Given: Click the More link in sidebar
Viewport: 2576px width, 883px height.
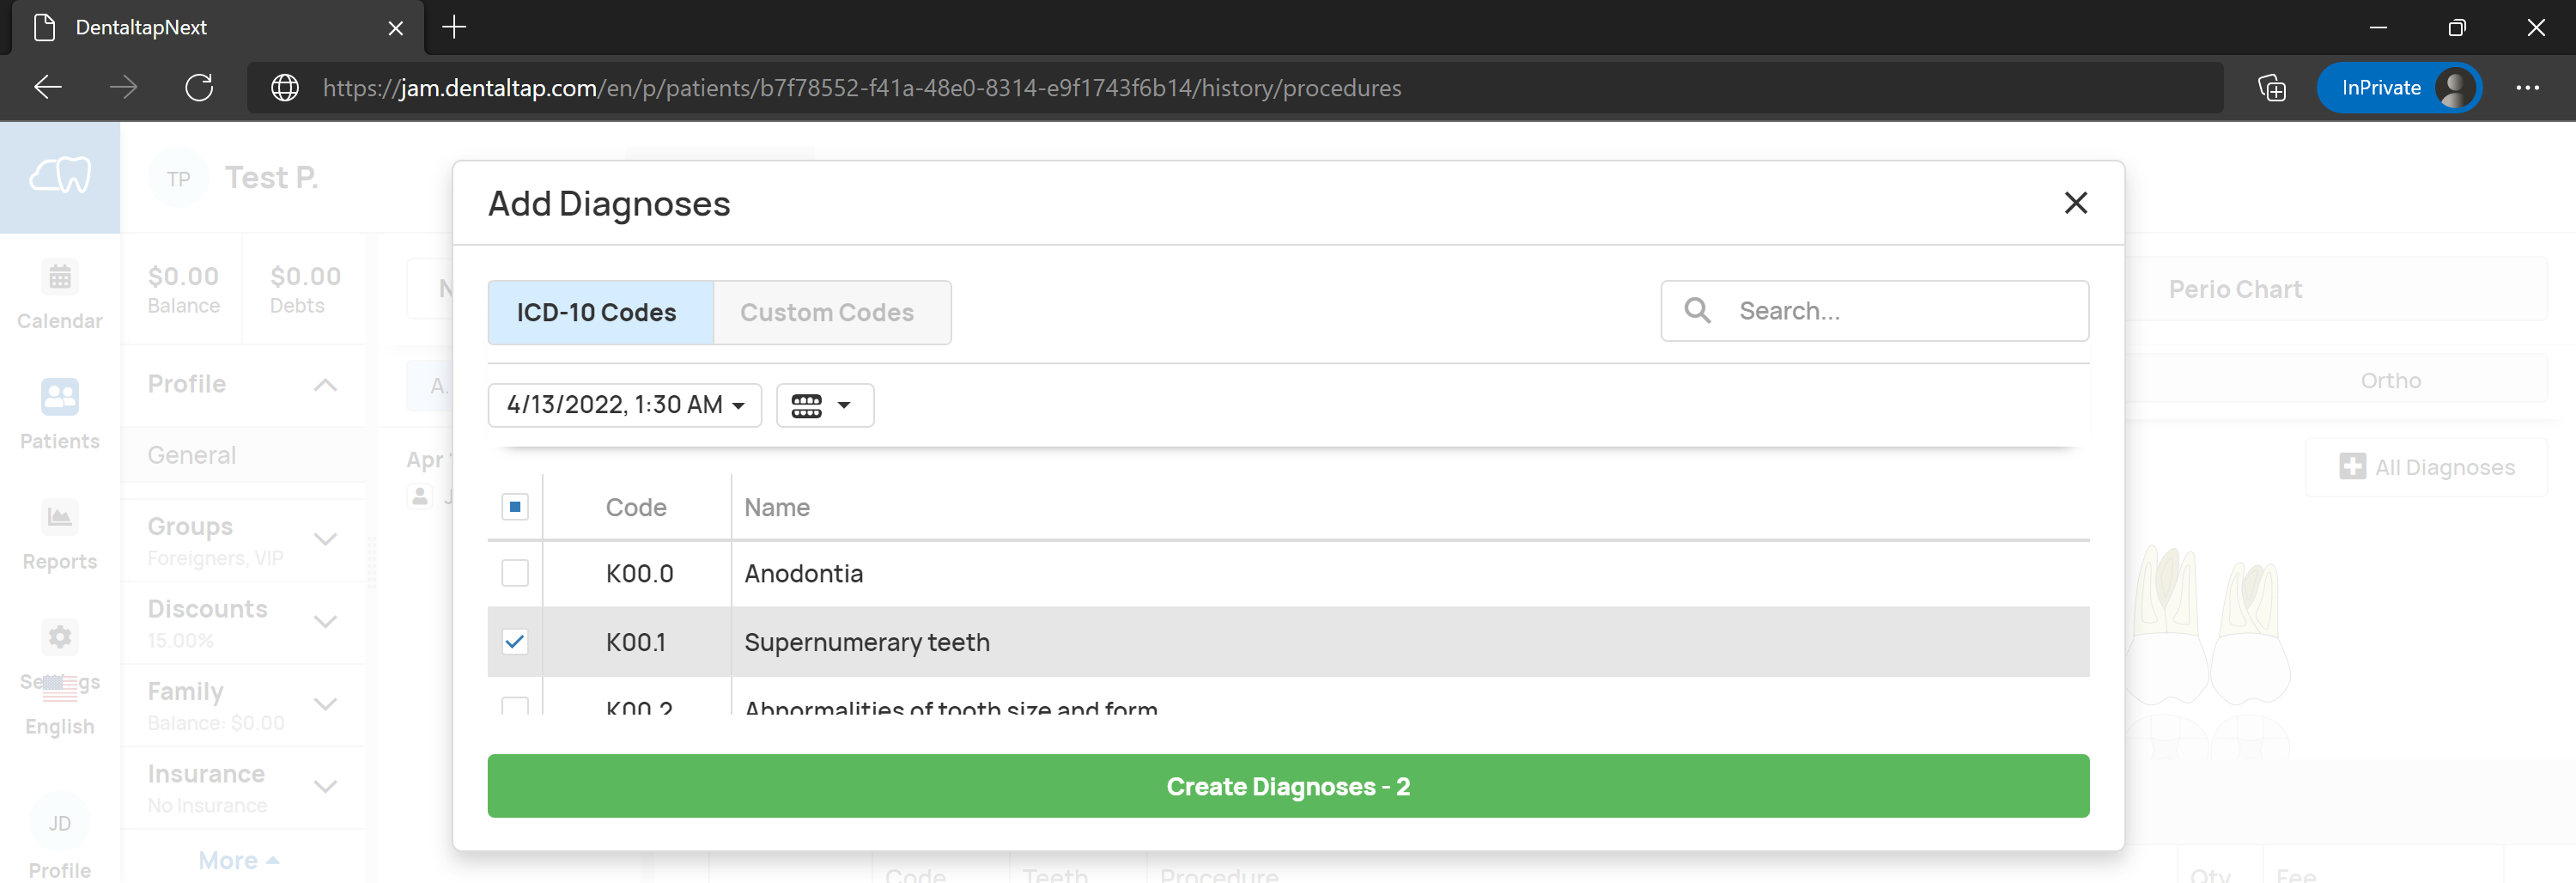Looking at the screenshot, I should point(238,860).
